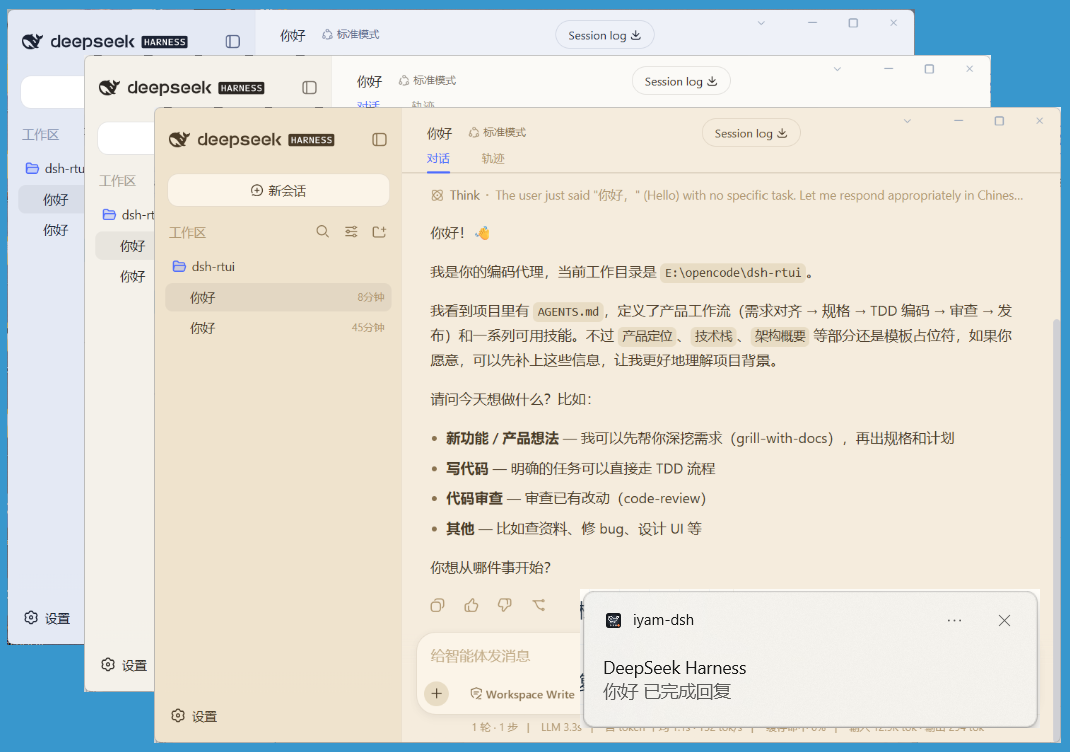
Task: Expand the Think reasoning line
Action: tap(727, 196)
